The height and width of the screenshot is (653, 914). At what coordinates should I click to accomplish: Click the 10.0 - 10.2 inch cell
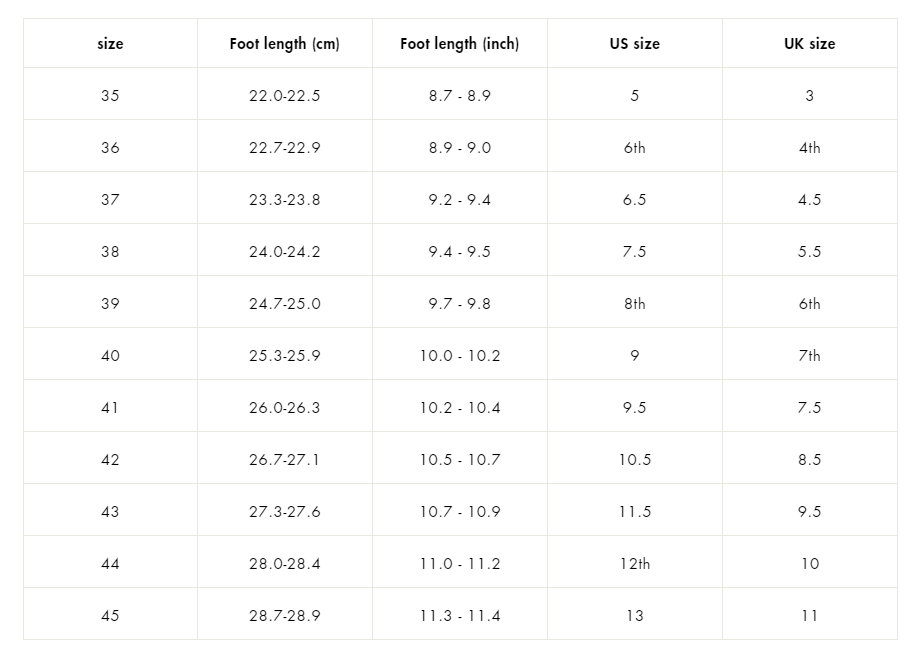coord(459,356)
